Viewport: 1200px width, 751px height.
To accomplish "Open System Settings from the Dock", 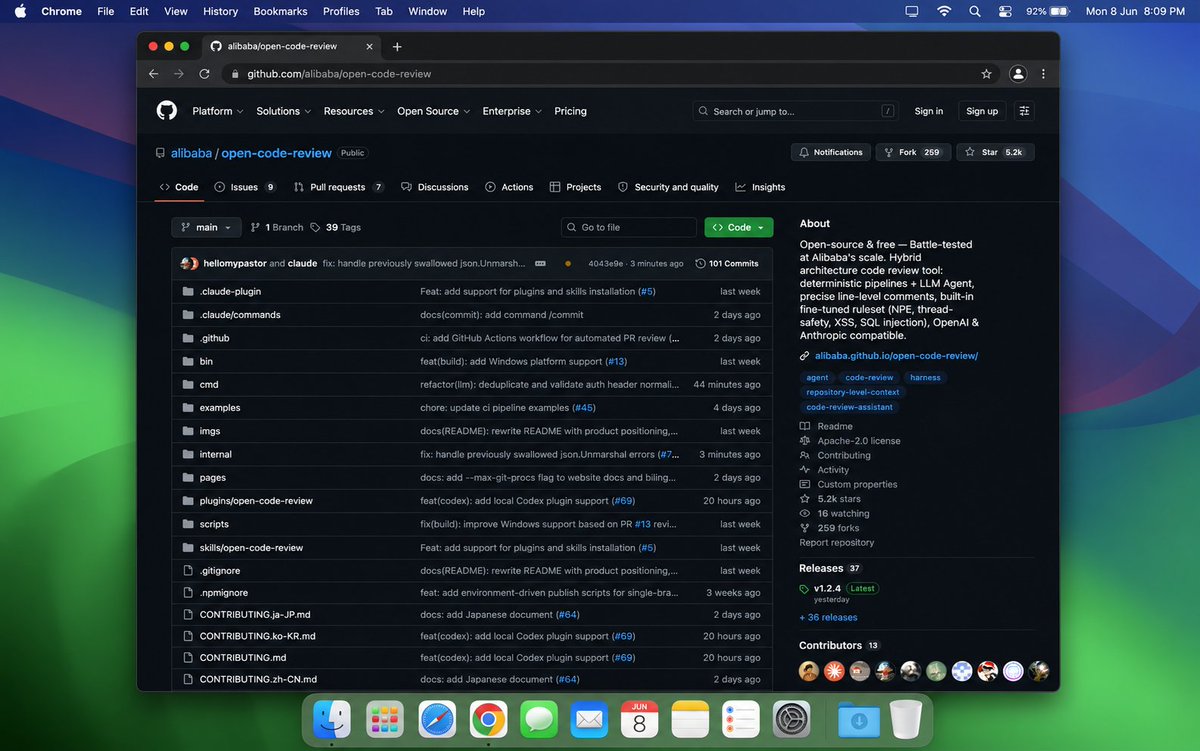I will pos(793,719).
